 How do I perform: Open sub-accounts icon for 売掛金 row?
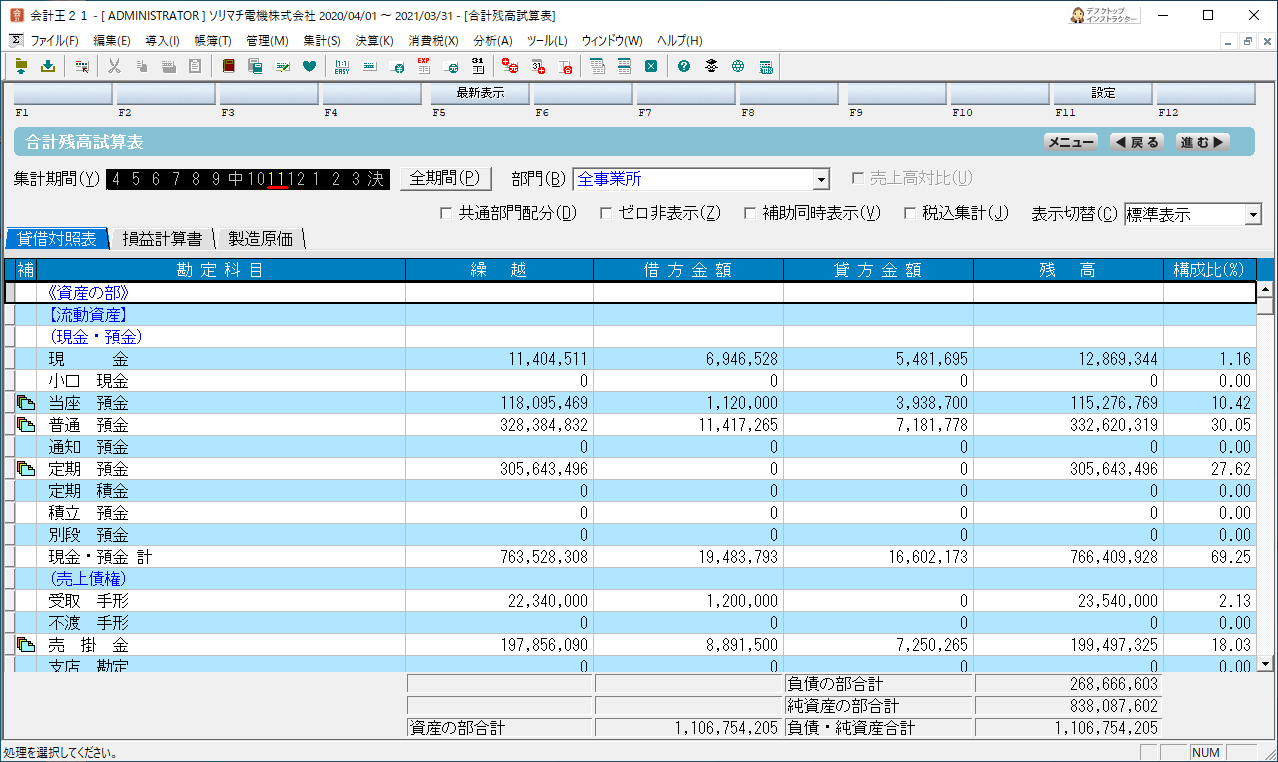[x=26, y=645]
